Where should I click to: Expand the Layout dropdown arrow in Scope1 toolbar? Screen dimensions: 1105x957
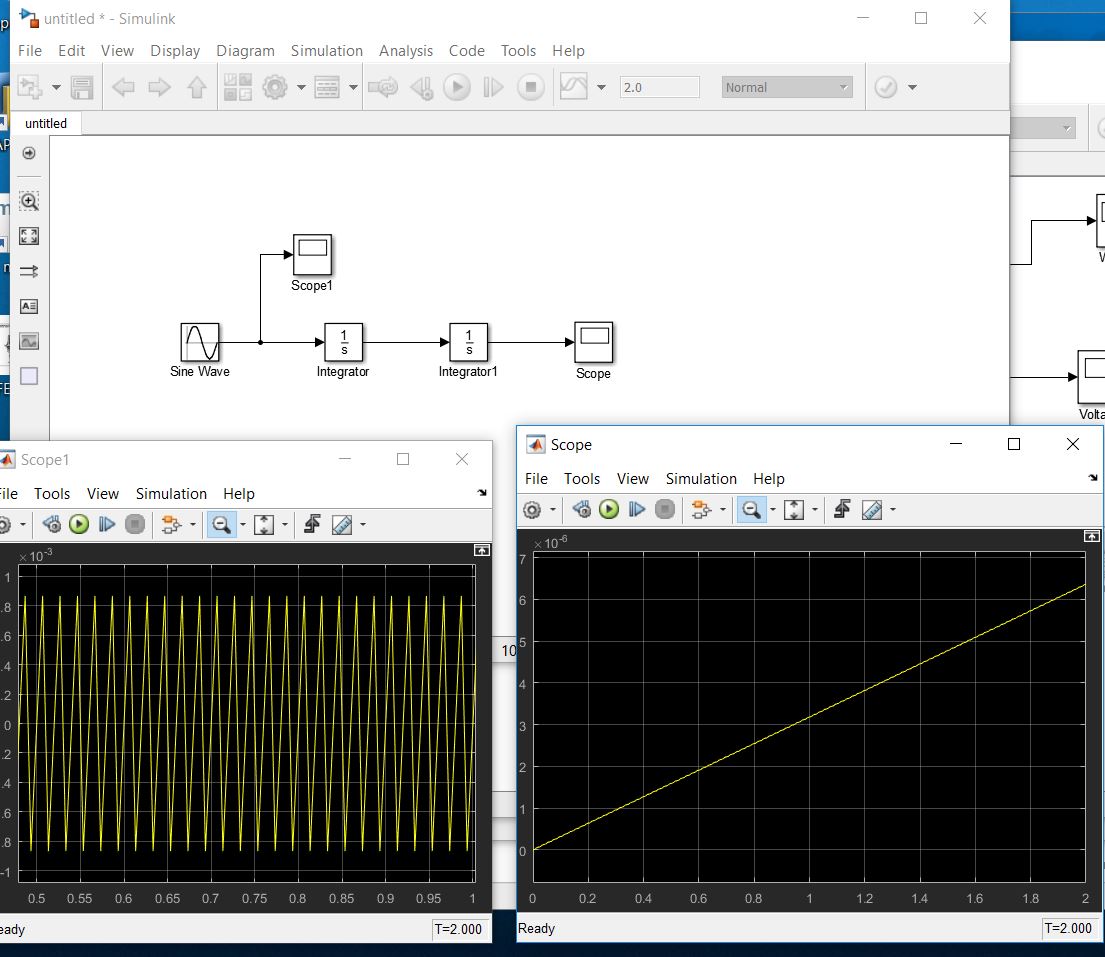tap(191, 524)
